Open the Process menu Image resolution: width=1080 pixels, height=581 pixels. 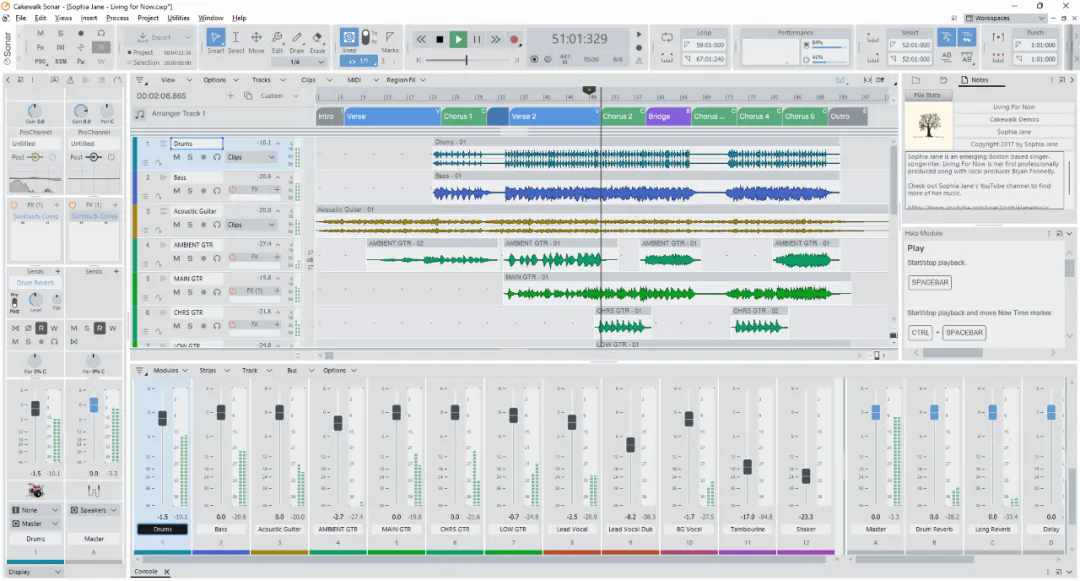pyautogui.click(x=117, y=18)
